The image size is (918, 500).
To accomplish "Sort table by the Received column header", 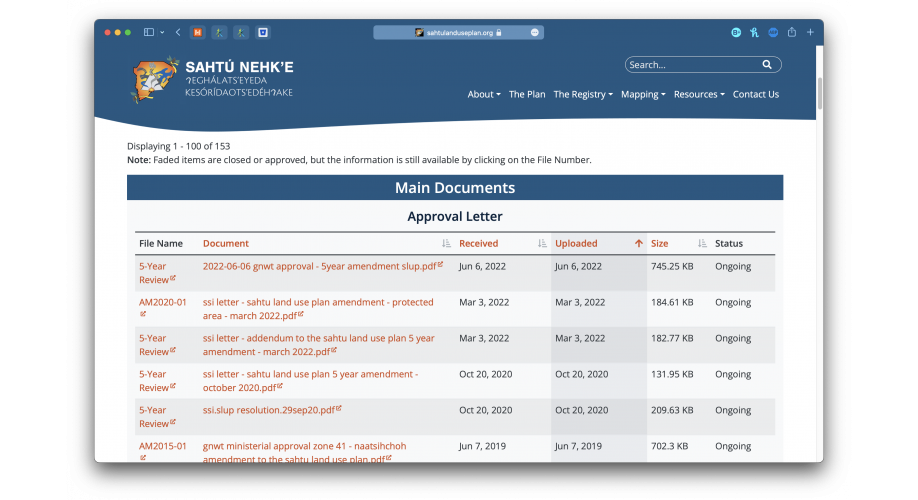I will (478, 244).
